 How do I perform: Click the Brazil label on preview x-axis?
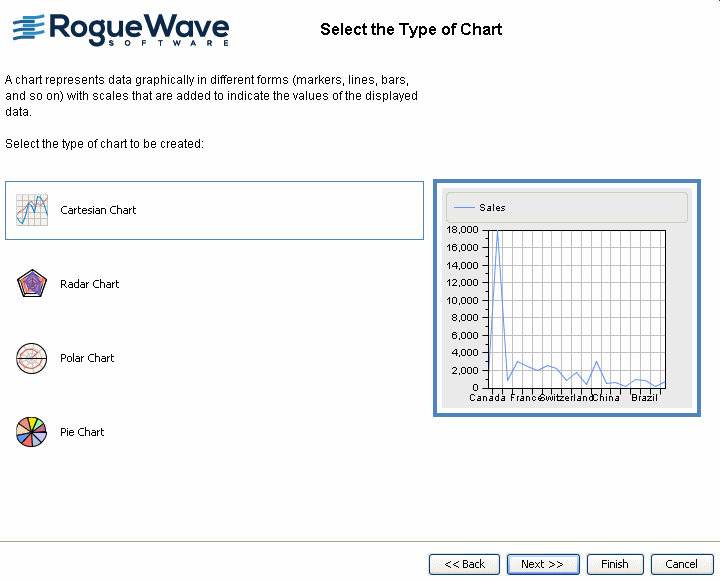[644, 398]
